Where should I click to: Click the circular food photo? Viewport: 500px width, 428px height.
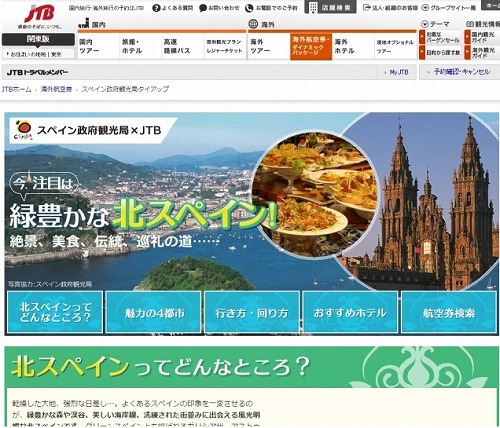(x=315, y=195)
